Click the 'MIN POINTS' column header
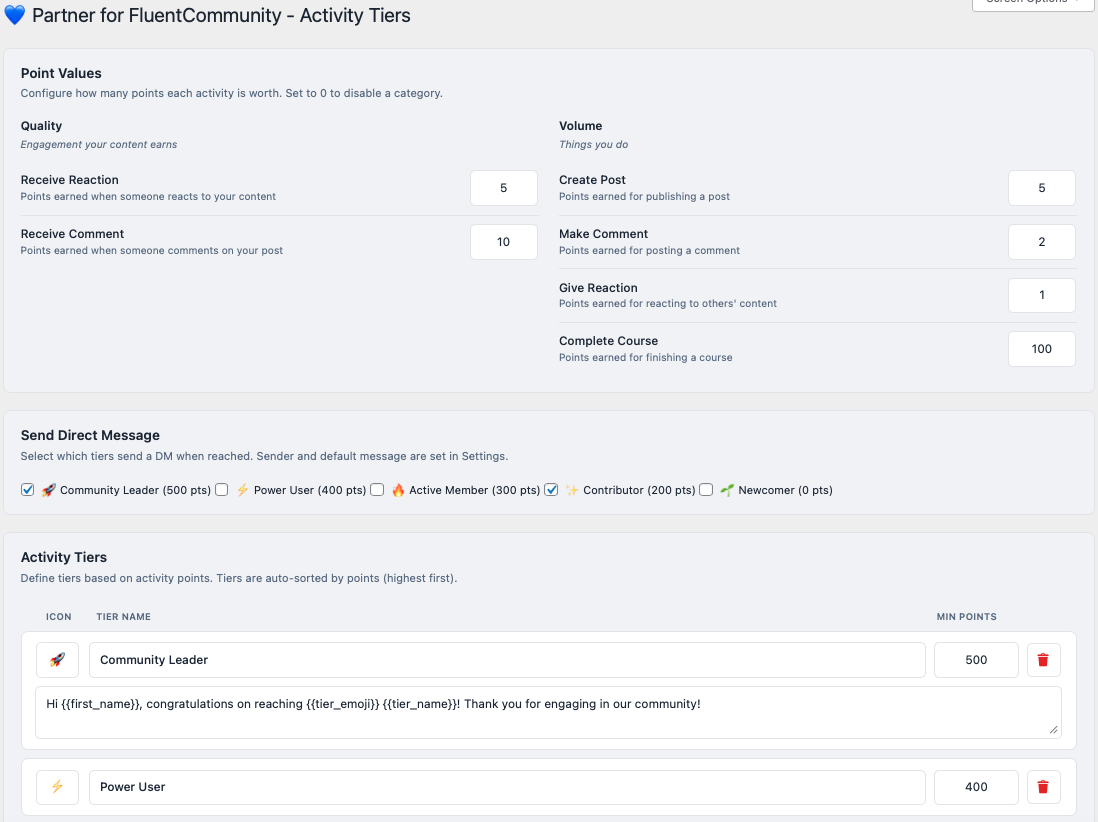The width and height of the screenshot is (1098, 822). 966,617
